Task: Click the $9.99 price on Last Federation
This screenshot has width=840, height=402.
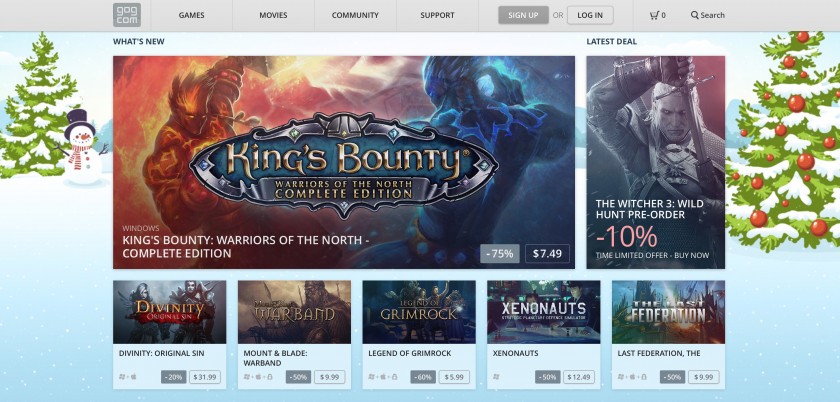Action: coord(703,377)
